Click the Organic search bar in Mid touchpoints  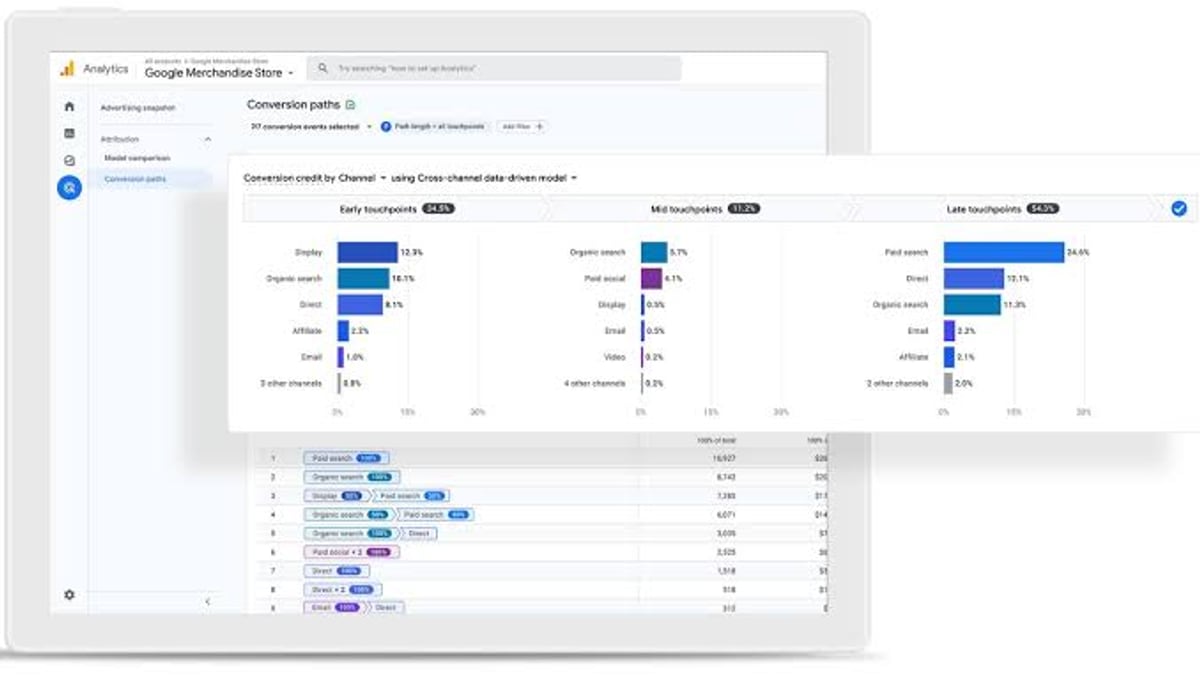pyautogui.click(x=654, y=253)
